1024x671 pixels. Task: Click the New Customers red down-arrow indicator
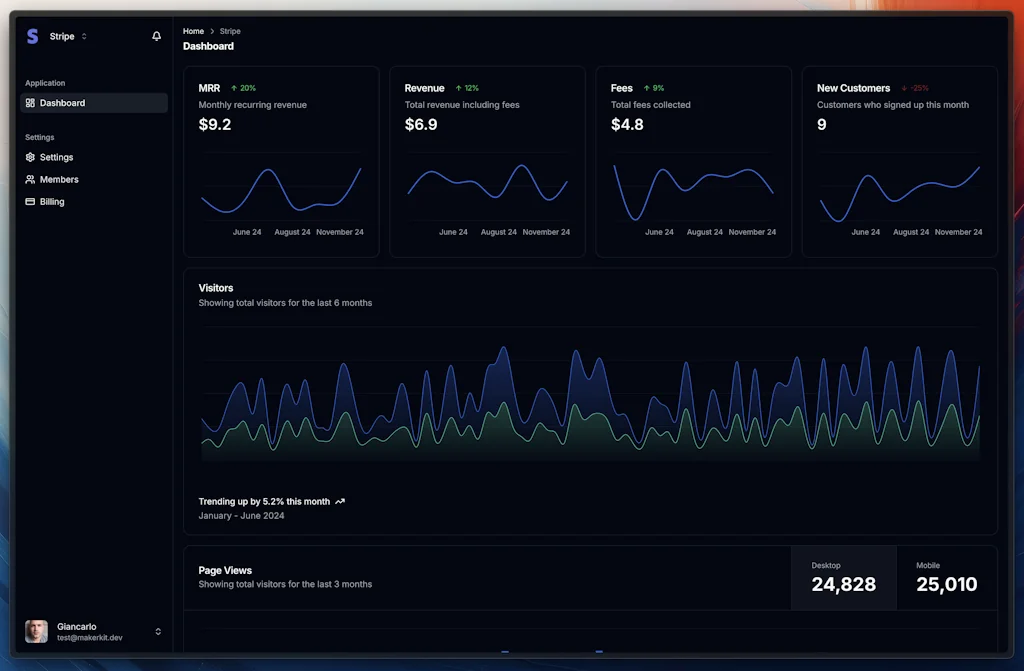pyautogui.click(x=904, y=88)
